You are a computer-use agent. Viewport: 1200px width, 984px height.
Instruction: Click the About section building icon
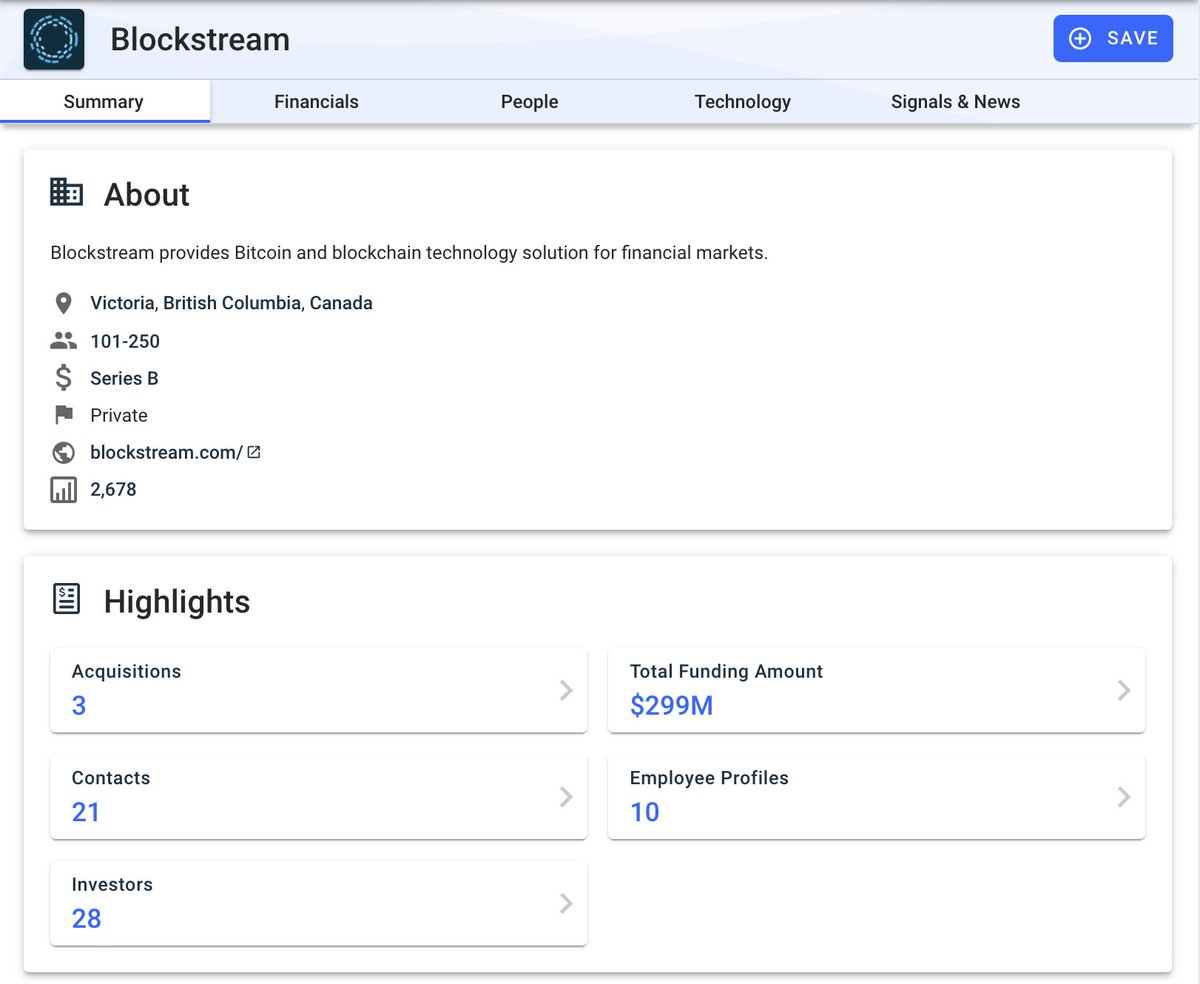click(67, 192)
